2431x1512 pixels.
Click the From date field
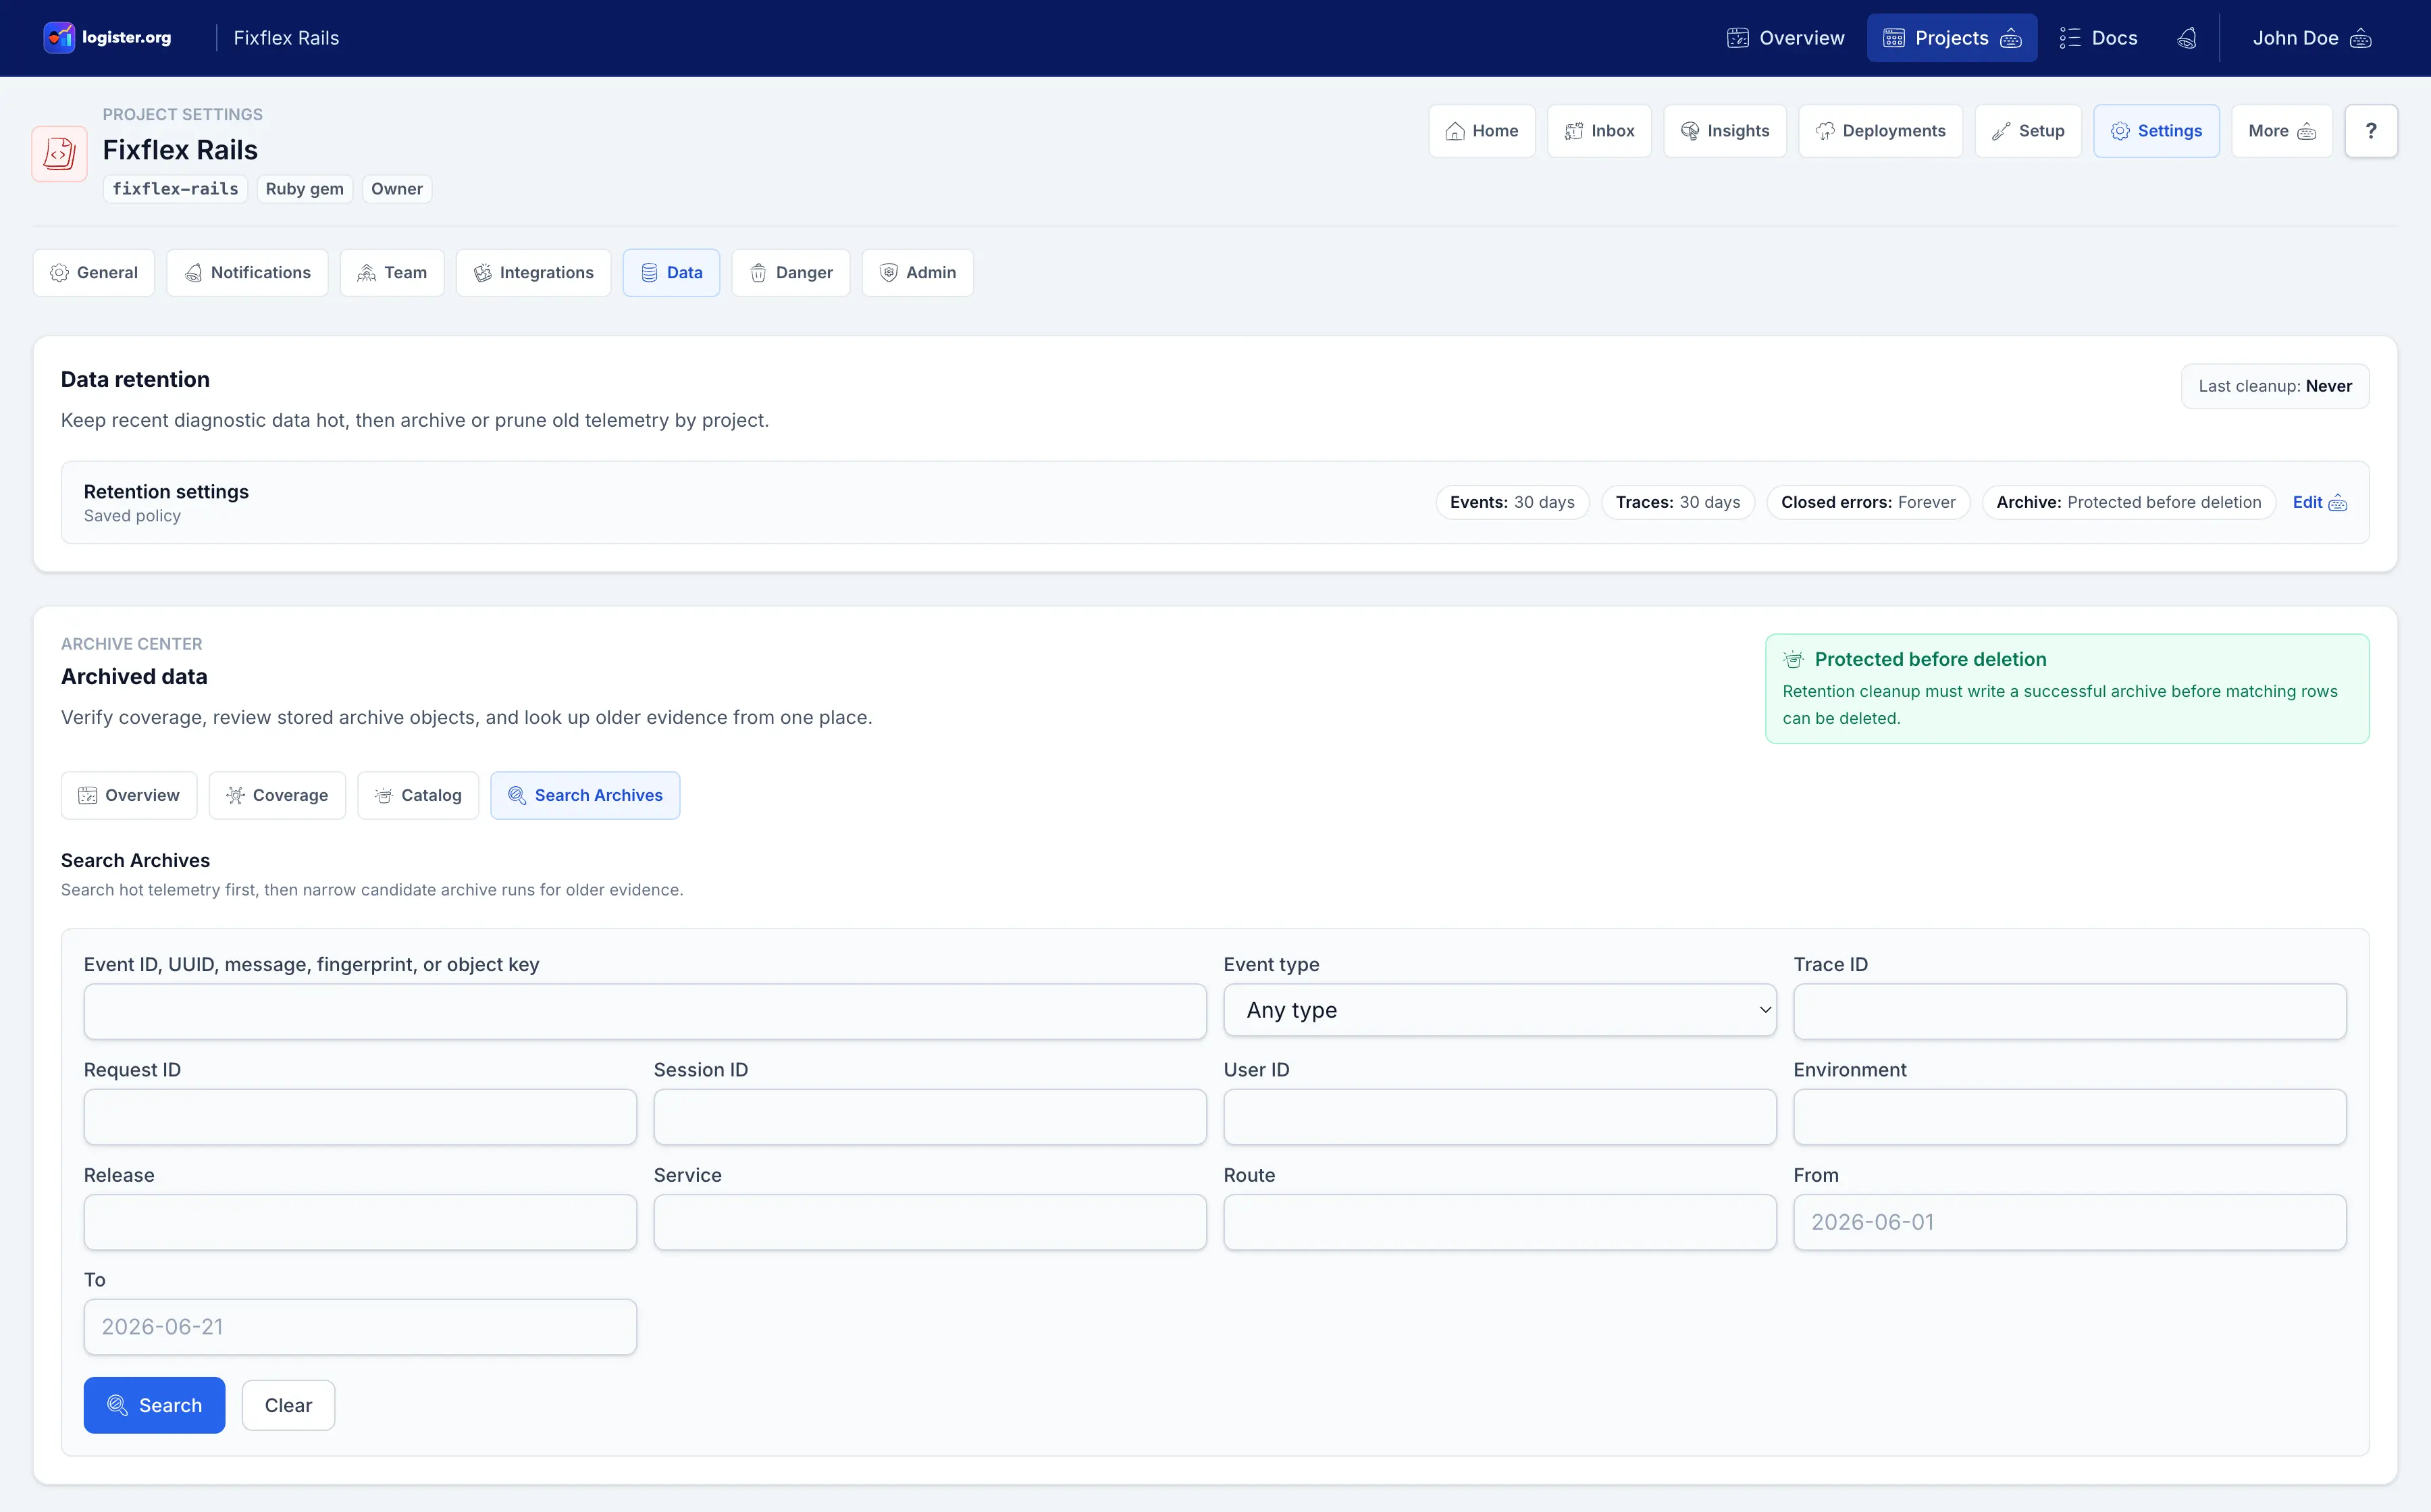[x=2069, y=1222]
